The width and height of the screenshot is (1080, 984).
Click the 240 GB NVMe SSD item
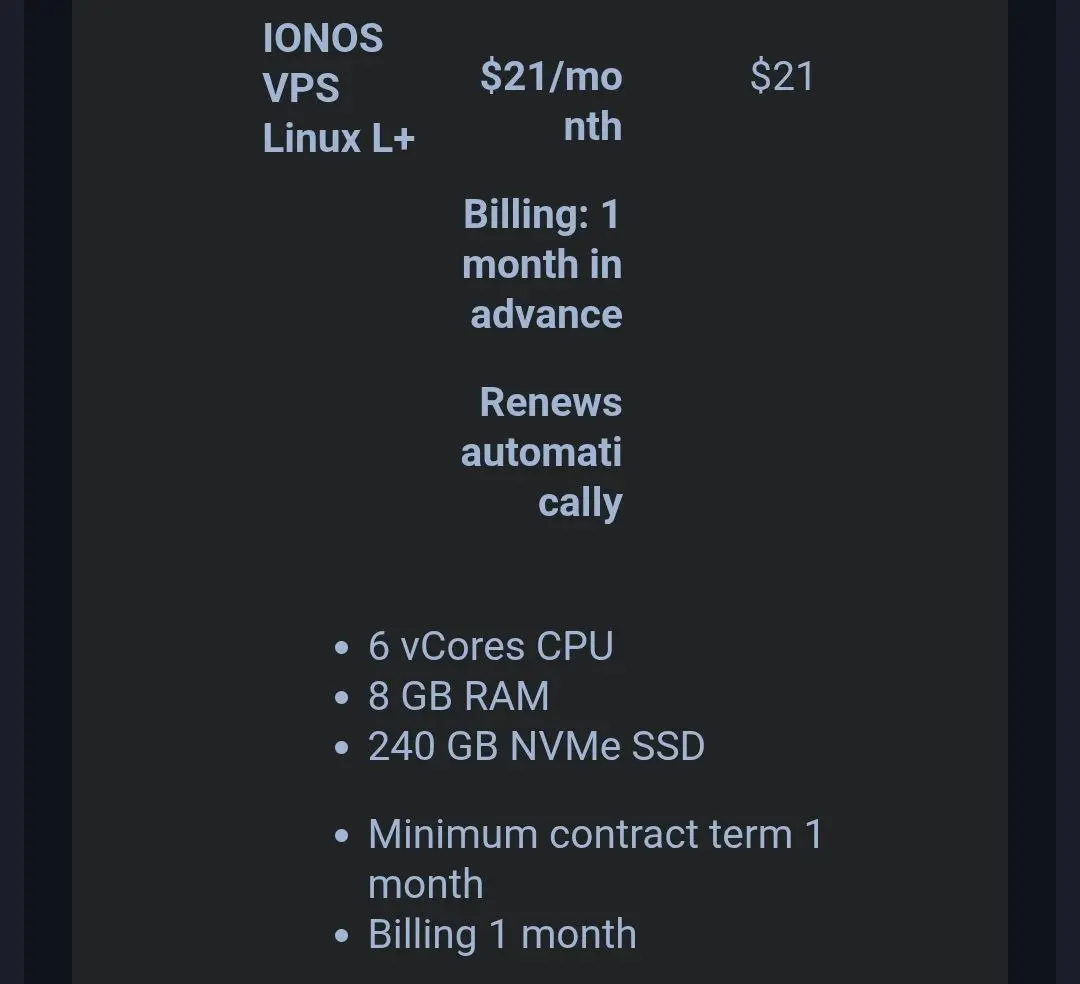click(537, 746)
